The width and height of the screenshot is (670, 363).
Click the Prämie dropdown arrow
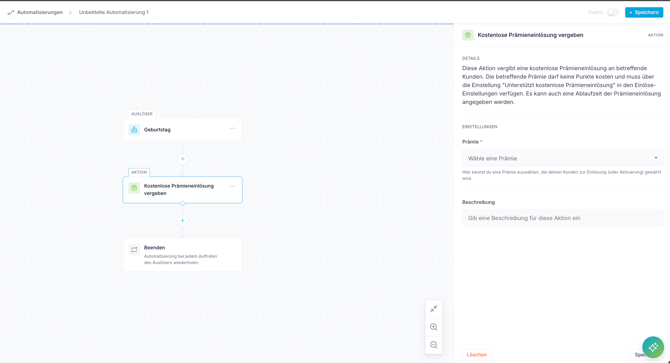(x=656, y=158)
